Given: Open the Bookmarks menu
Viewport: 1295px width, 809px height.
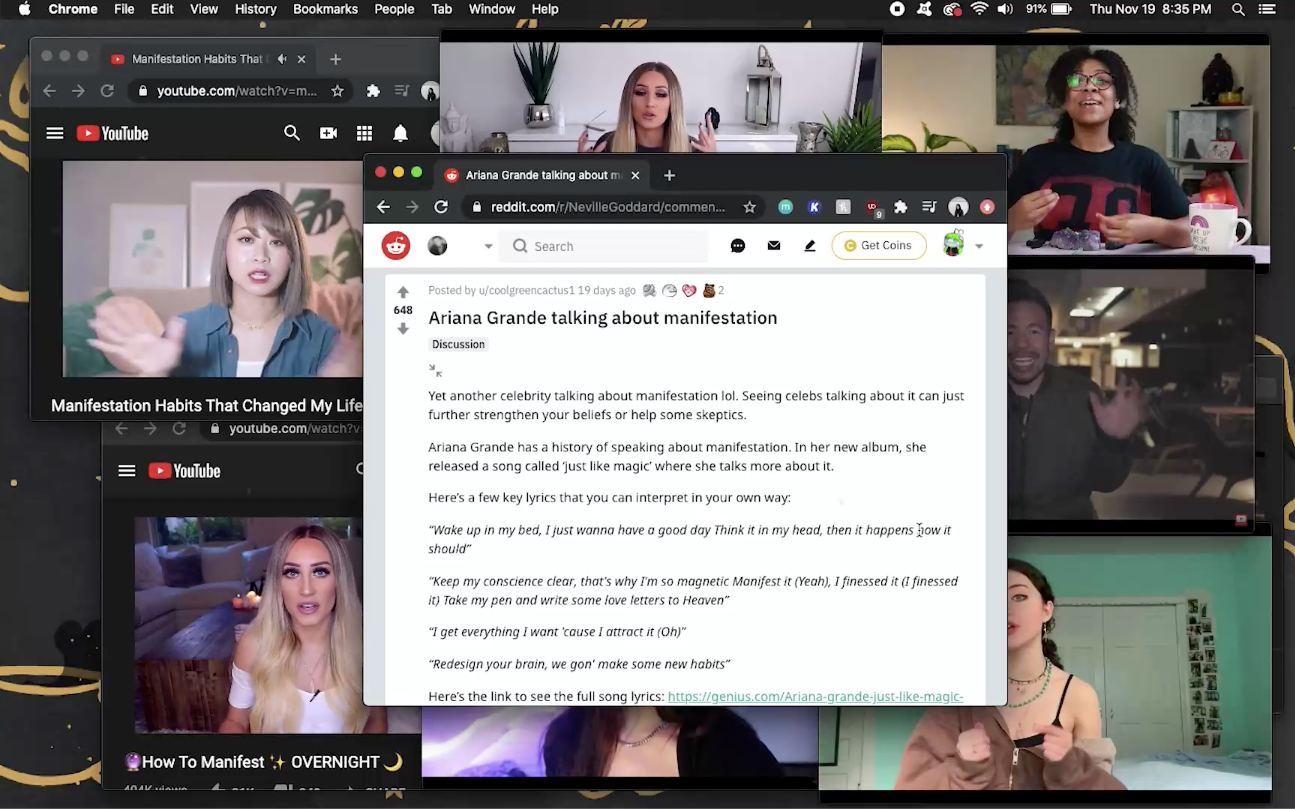Looking at the screenshot, I should point(325,9).
